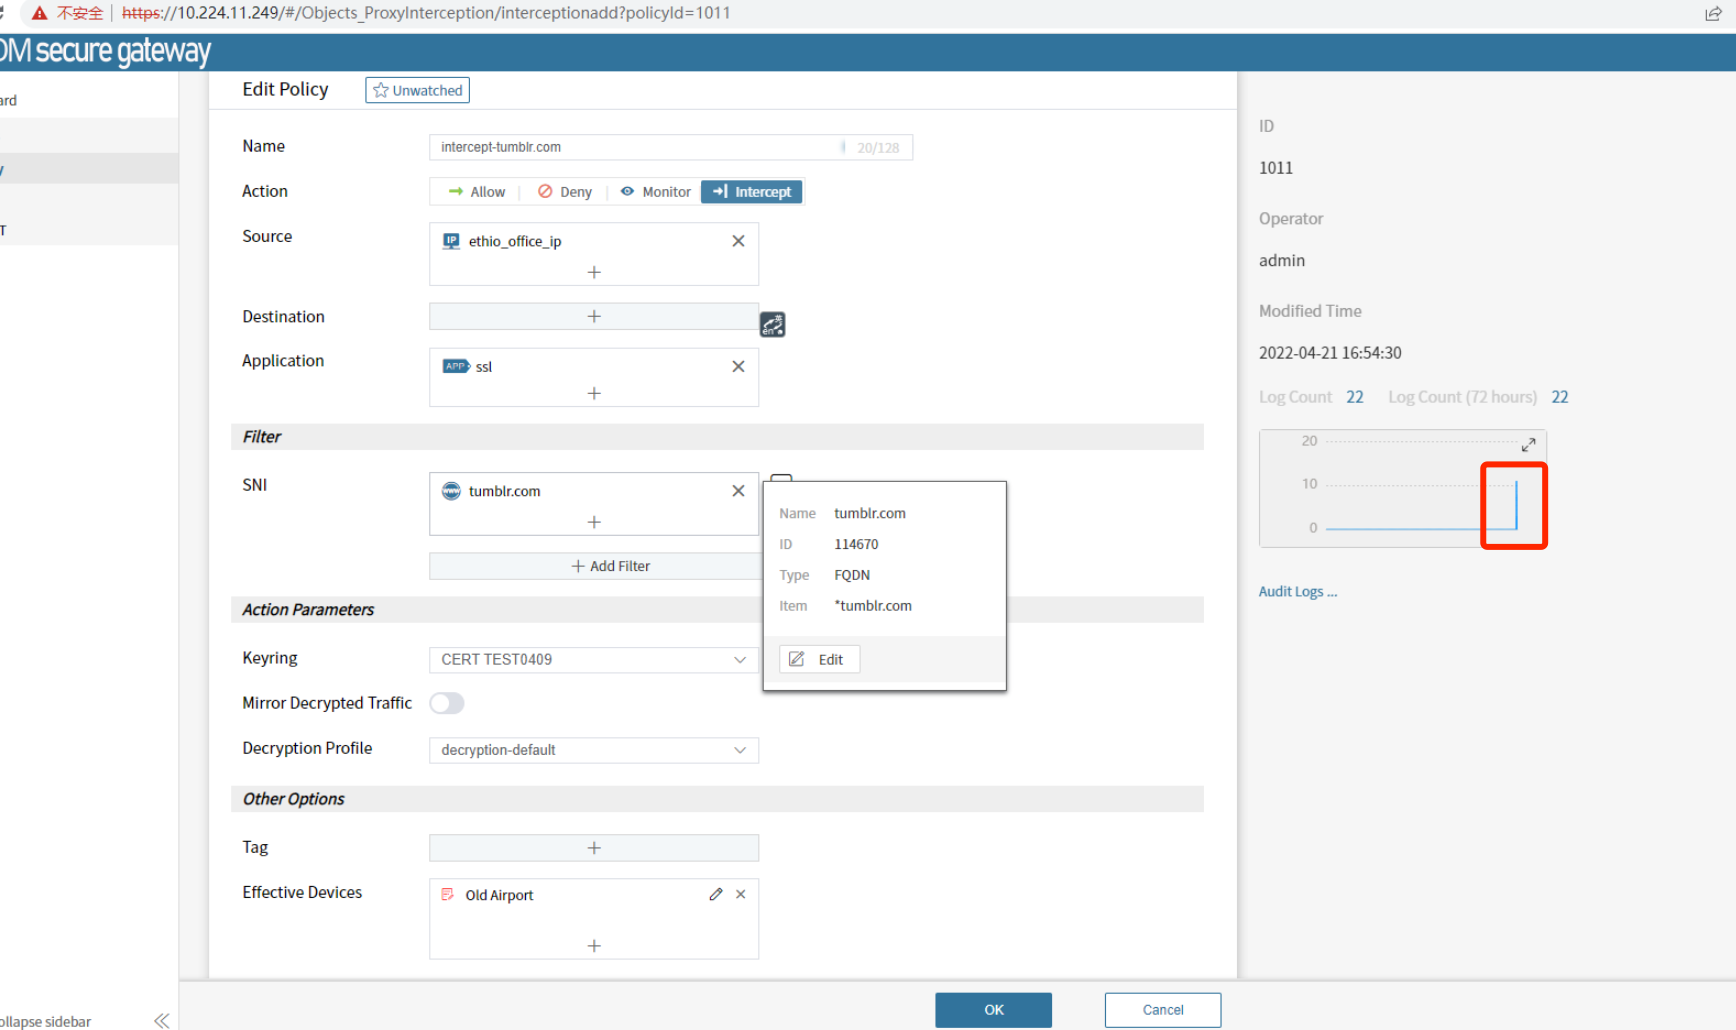The height and width of the screenshot is (1030, 1736).
Task: Open the Keyring dropdown
Action: point(593,660)
